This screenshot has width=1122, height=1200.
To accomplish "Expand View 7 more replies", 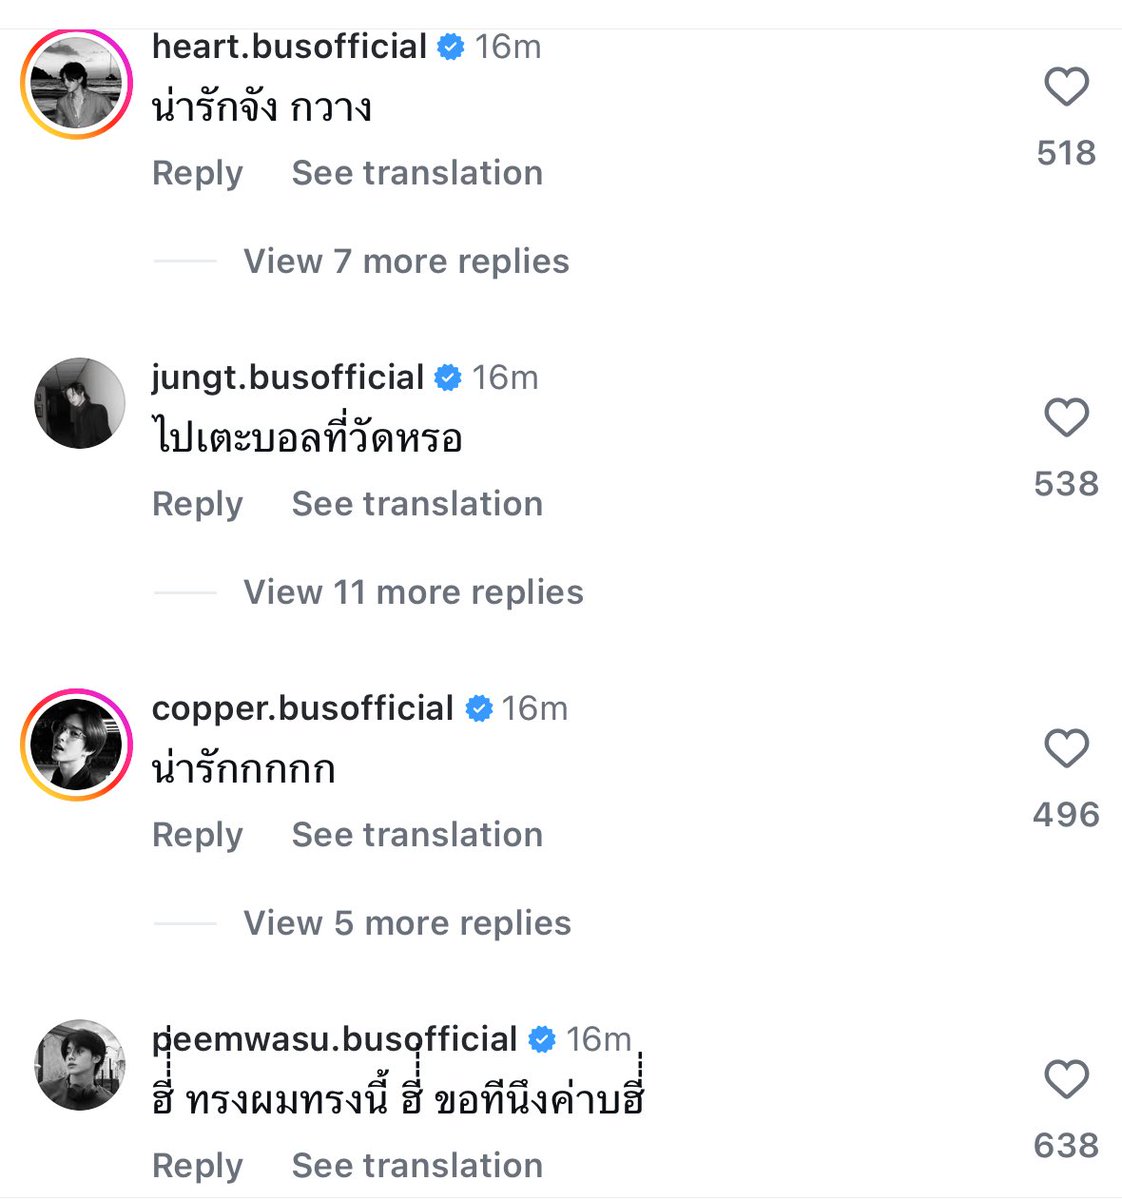I will coord(406,262).
